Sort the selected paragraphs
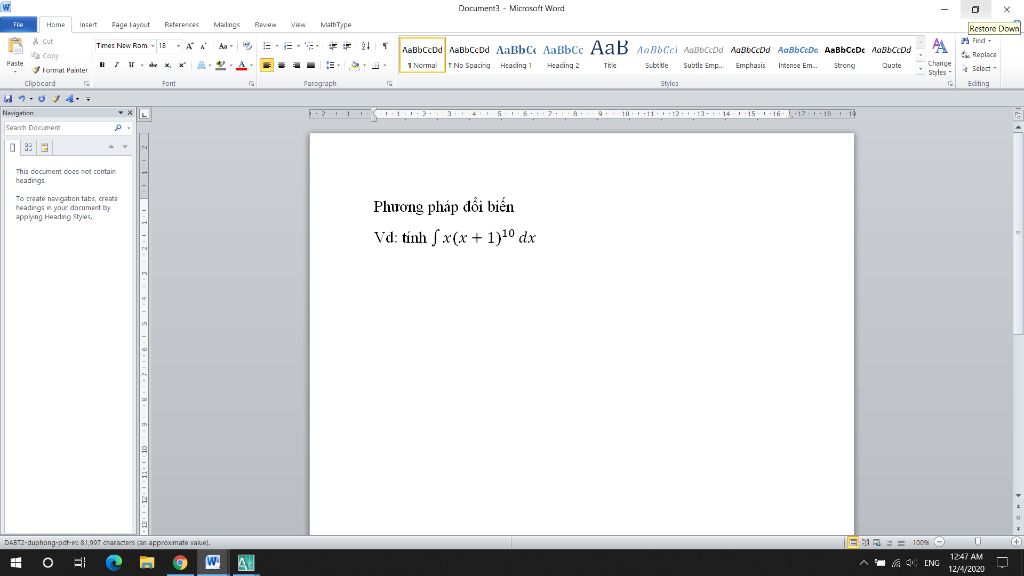 366,46
